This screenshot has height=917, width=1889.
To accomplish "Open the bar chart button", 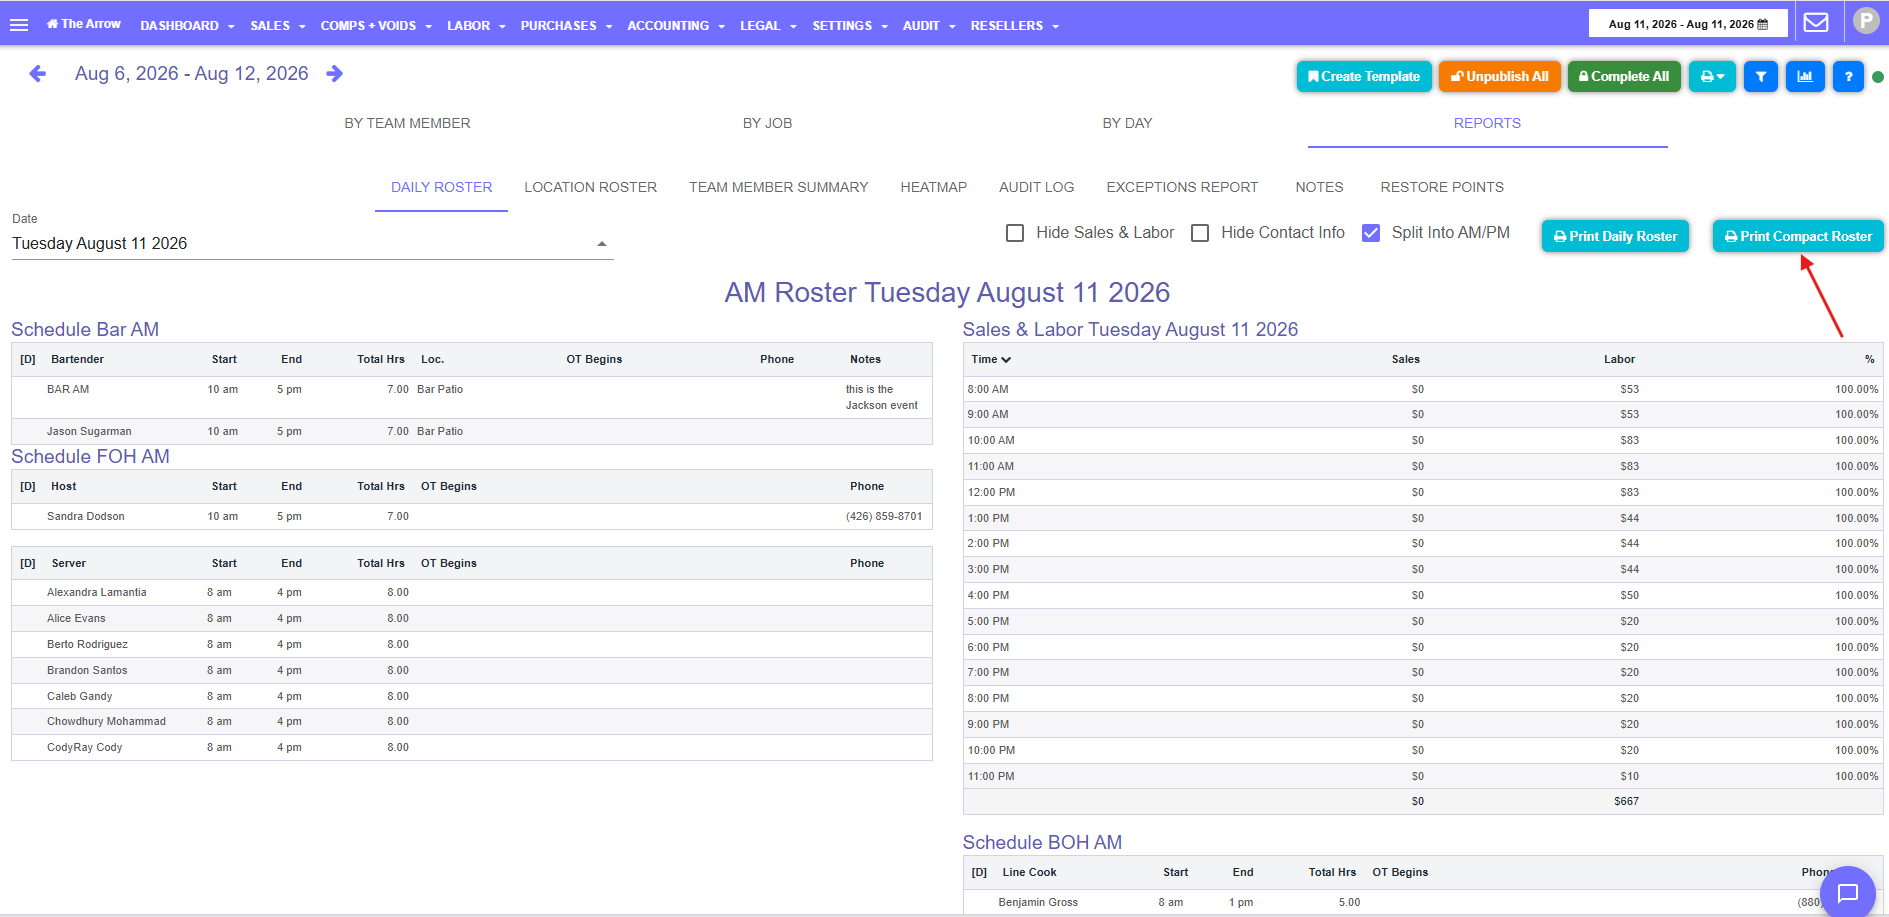I will [x=1805, y=76].
